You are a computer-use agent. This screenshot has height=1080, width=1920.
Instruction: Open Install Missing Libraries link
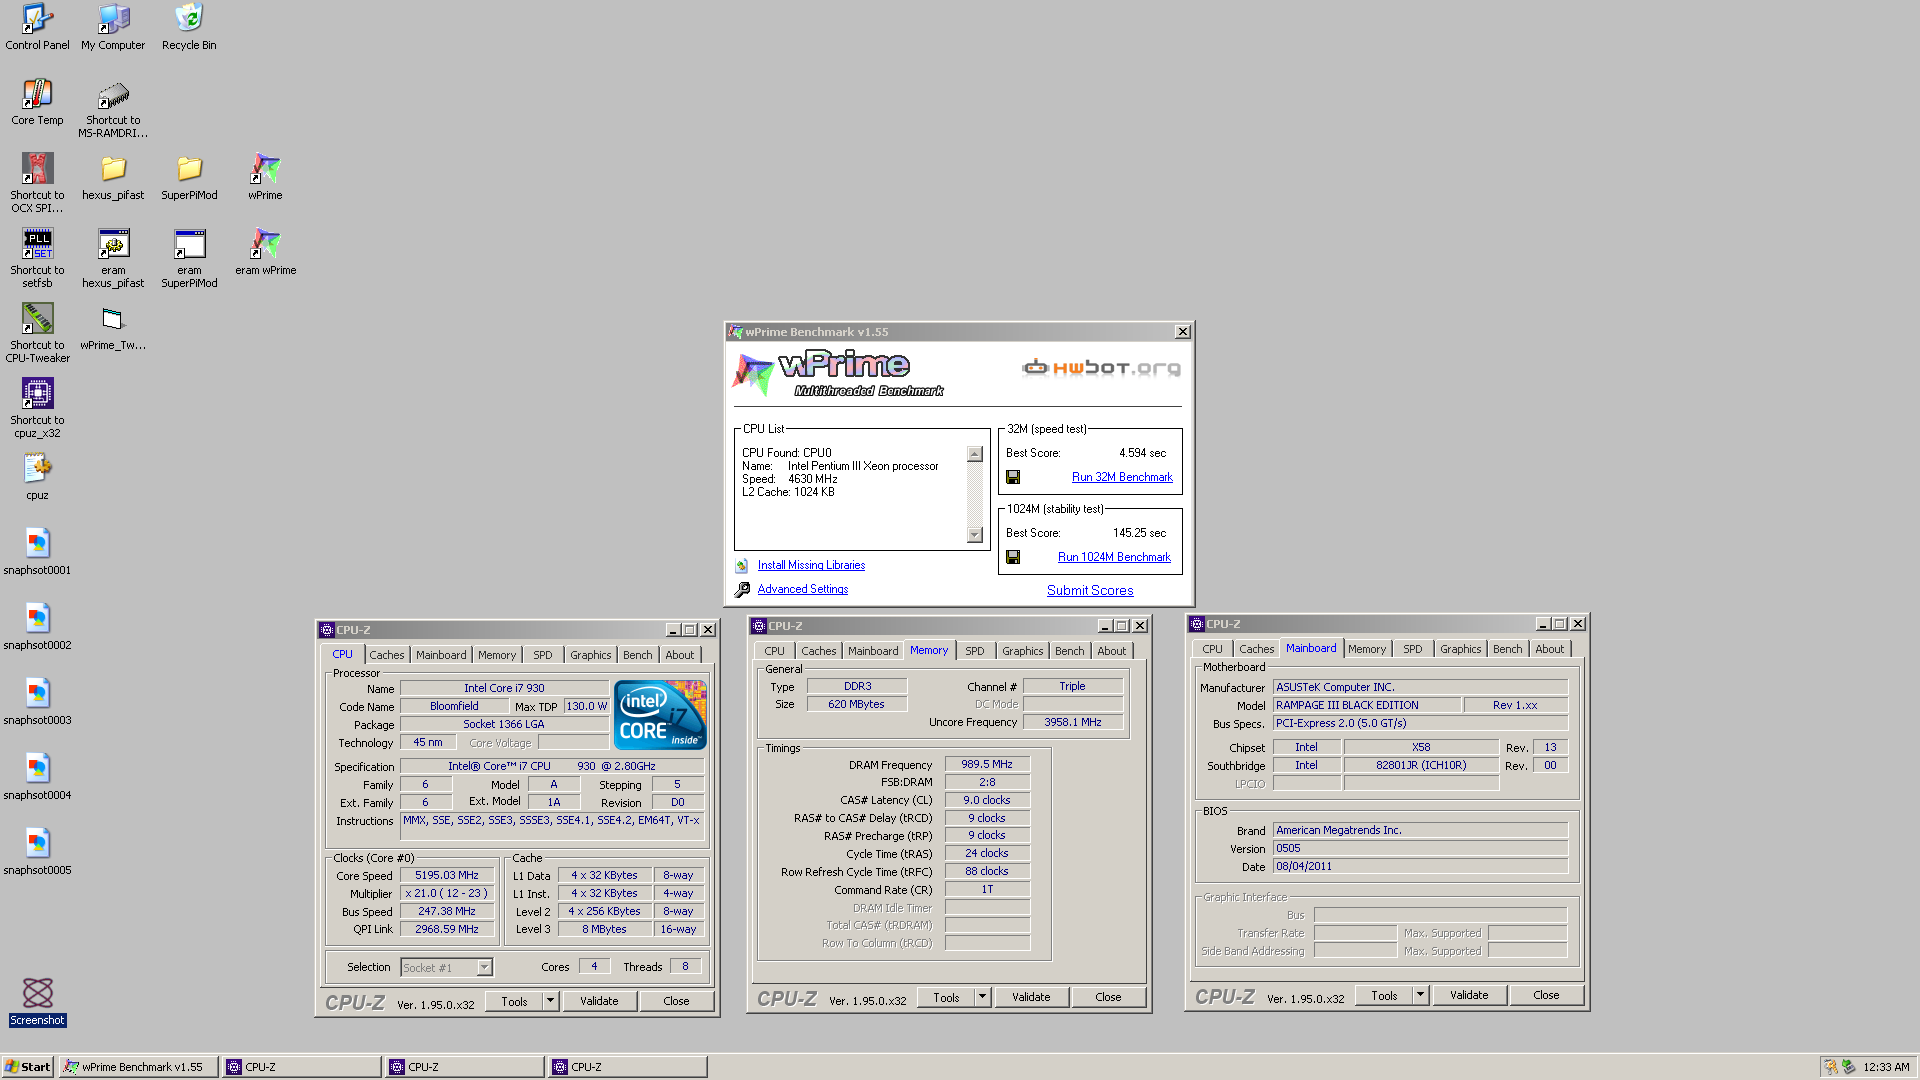coord(811,565)
